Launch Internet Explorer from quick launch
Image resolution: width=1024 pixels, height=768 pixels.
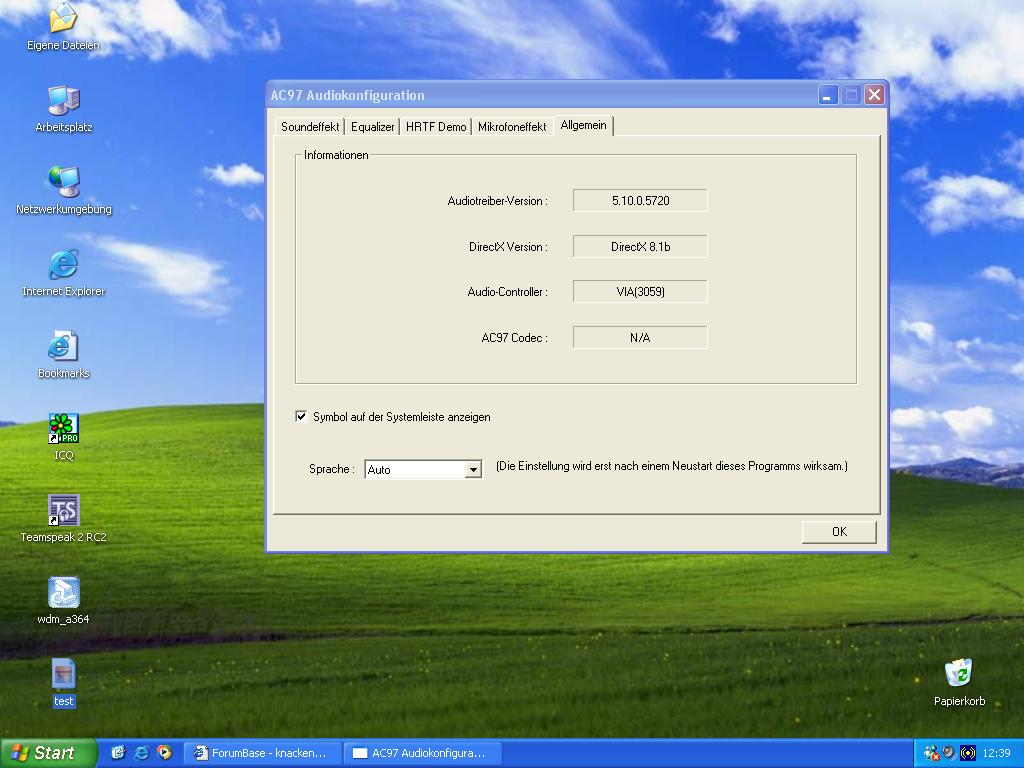[x=141, y=753]
